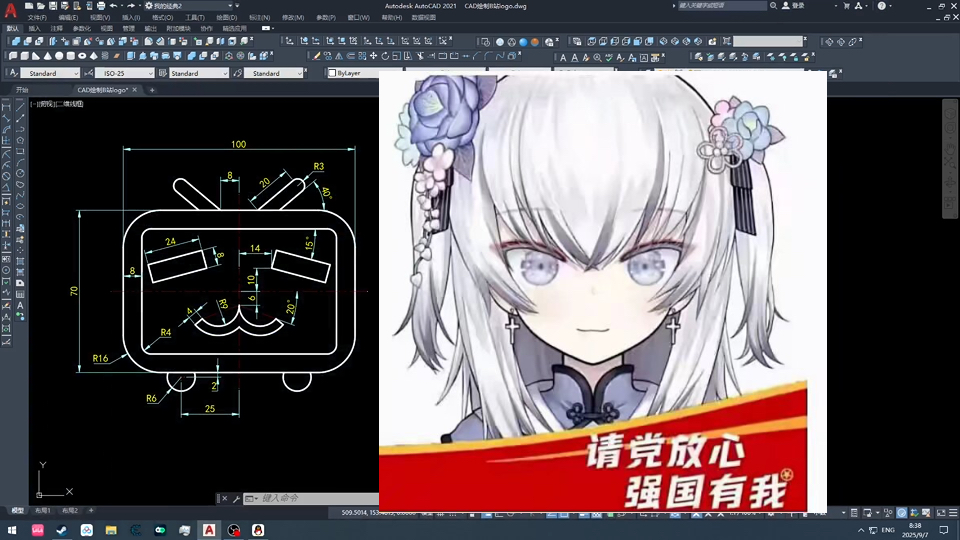
Task: Switch to the 布局2 layout tab
Action: coord(70,511)
